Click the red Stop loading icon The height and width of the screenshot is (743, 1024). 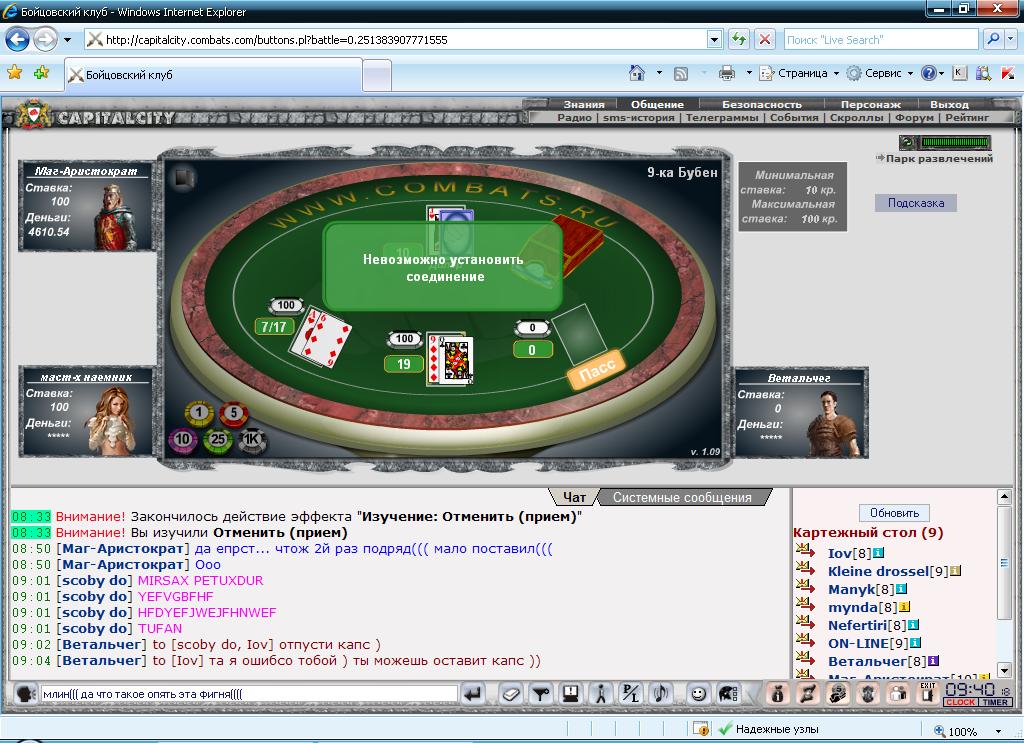pos(765,40)
